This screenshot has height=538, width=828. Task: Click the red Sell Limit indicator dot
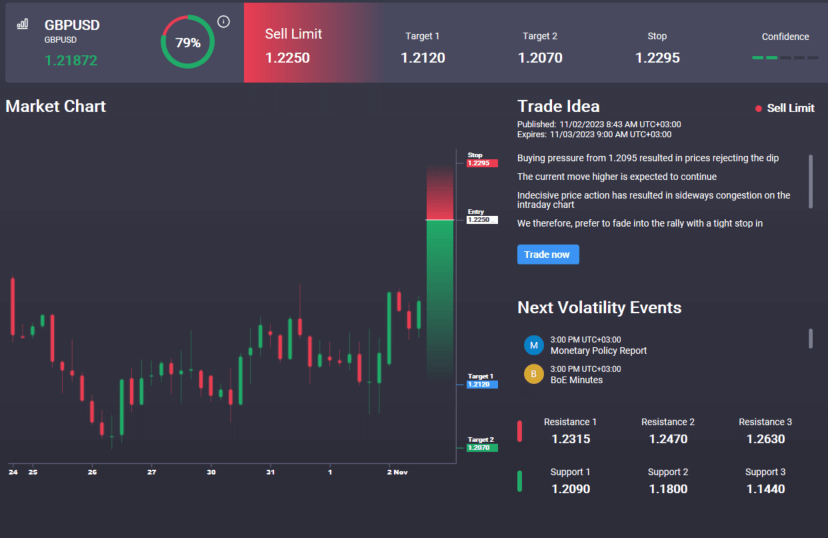coord(758,108)
